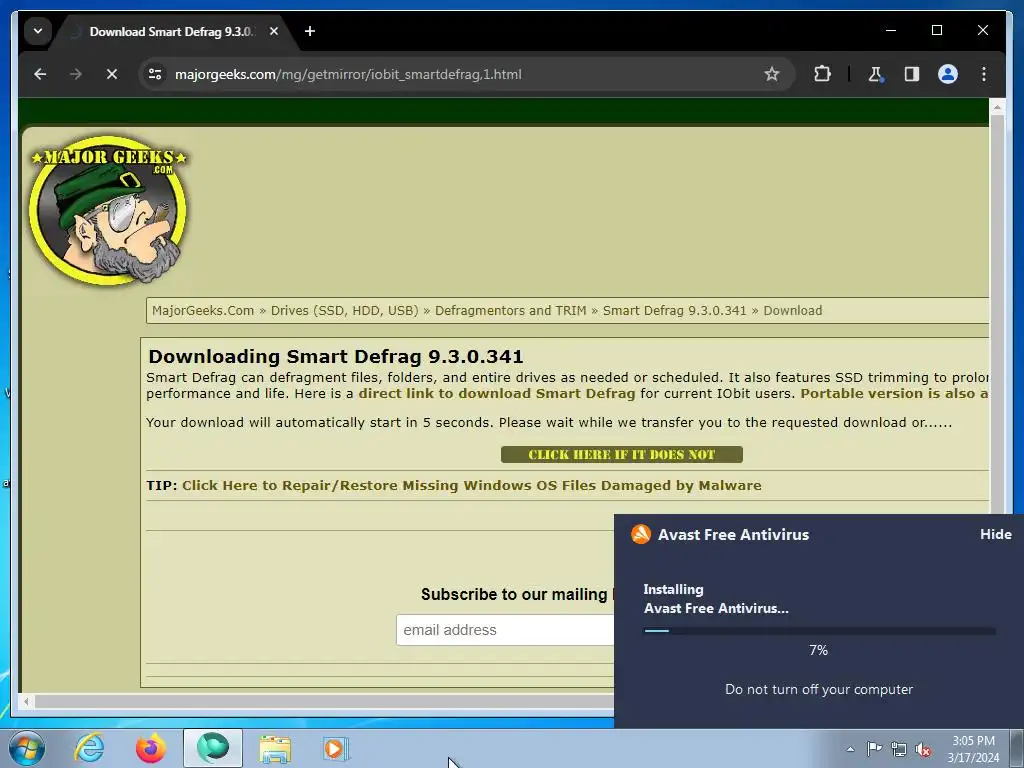Select the Download Smart Defrag tab
The image size is (1024, 768).
coord(171,31)
